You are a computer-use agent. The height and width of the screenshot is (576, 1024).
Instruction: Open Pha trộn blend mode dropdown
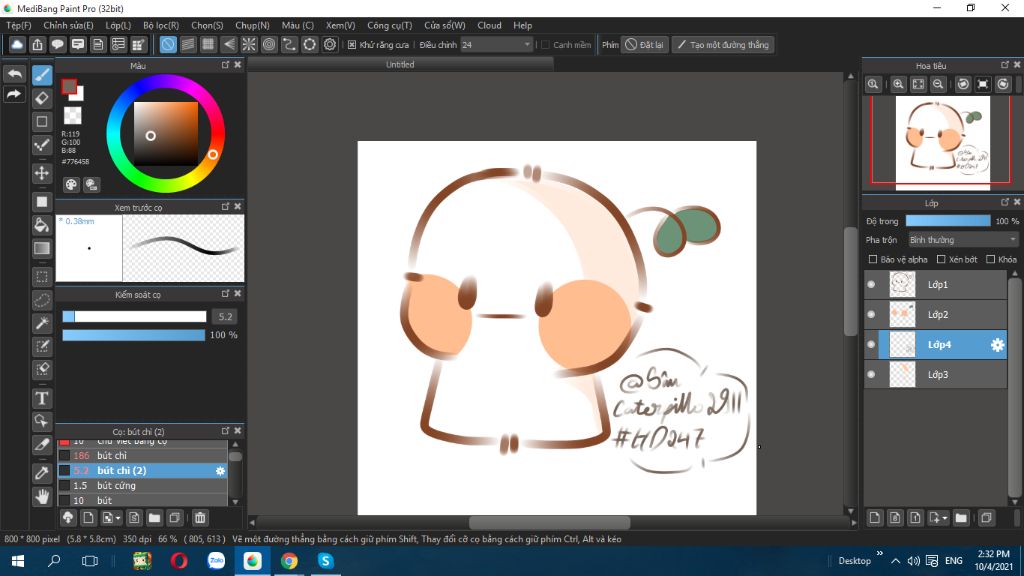[963, 240]
